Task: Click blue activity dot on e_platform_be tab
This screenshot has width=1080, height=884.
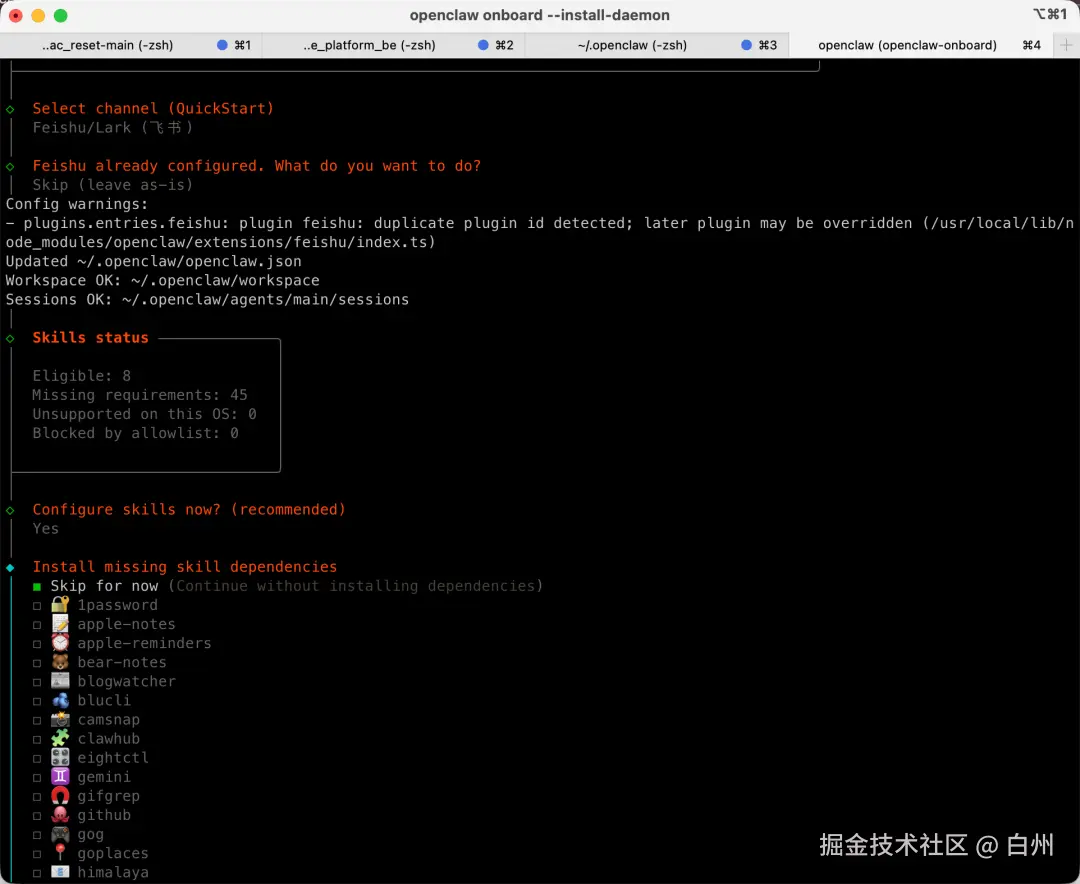Action: coord(483,45)
